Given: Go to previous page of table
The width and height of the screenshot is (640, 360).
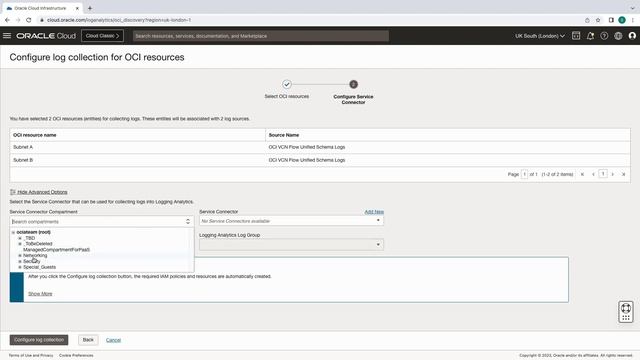Looking at the screenshot, I should click(x=593, y=174).
